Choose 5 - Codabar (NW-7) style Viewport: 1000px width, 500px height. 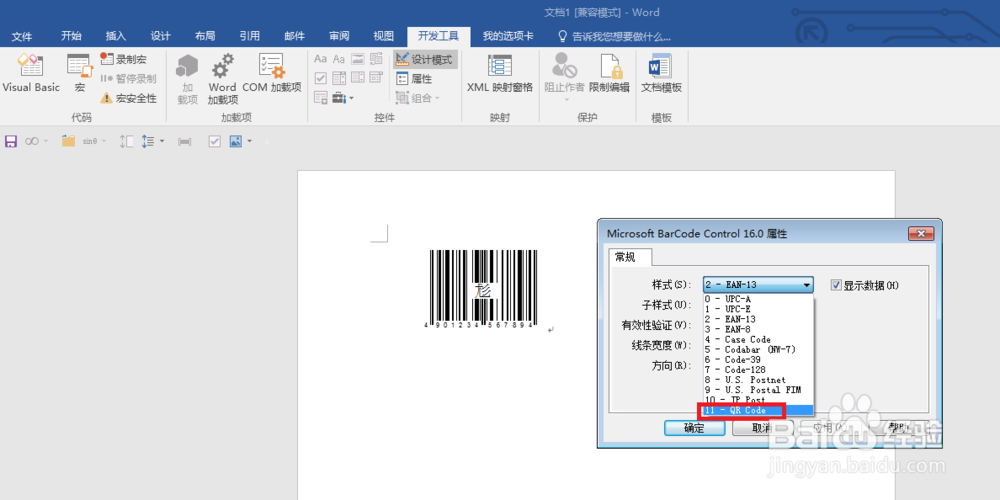coord(758,349)
